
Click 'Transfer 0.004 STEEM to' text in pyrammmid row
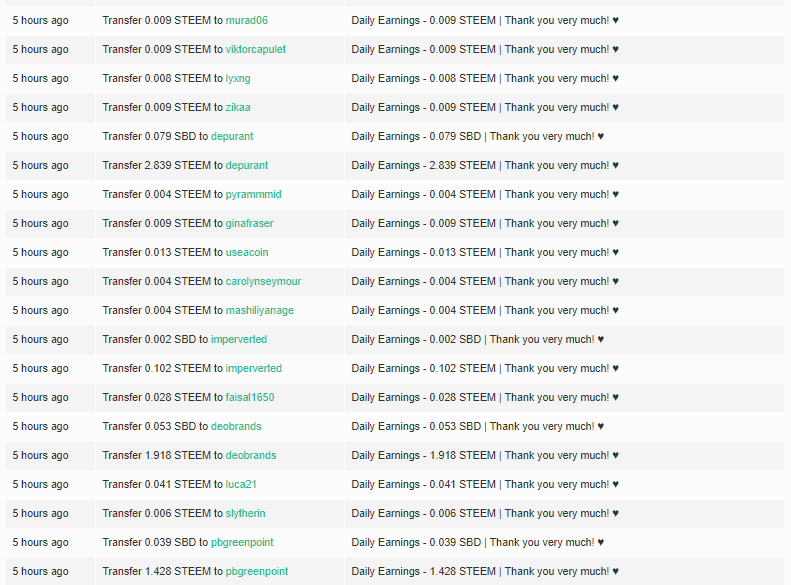[x=162, y=195]
